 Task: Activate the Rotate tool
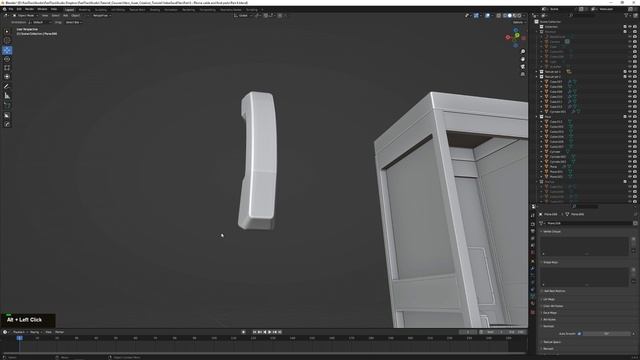pyautogui.click(x=7, y=59)
